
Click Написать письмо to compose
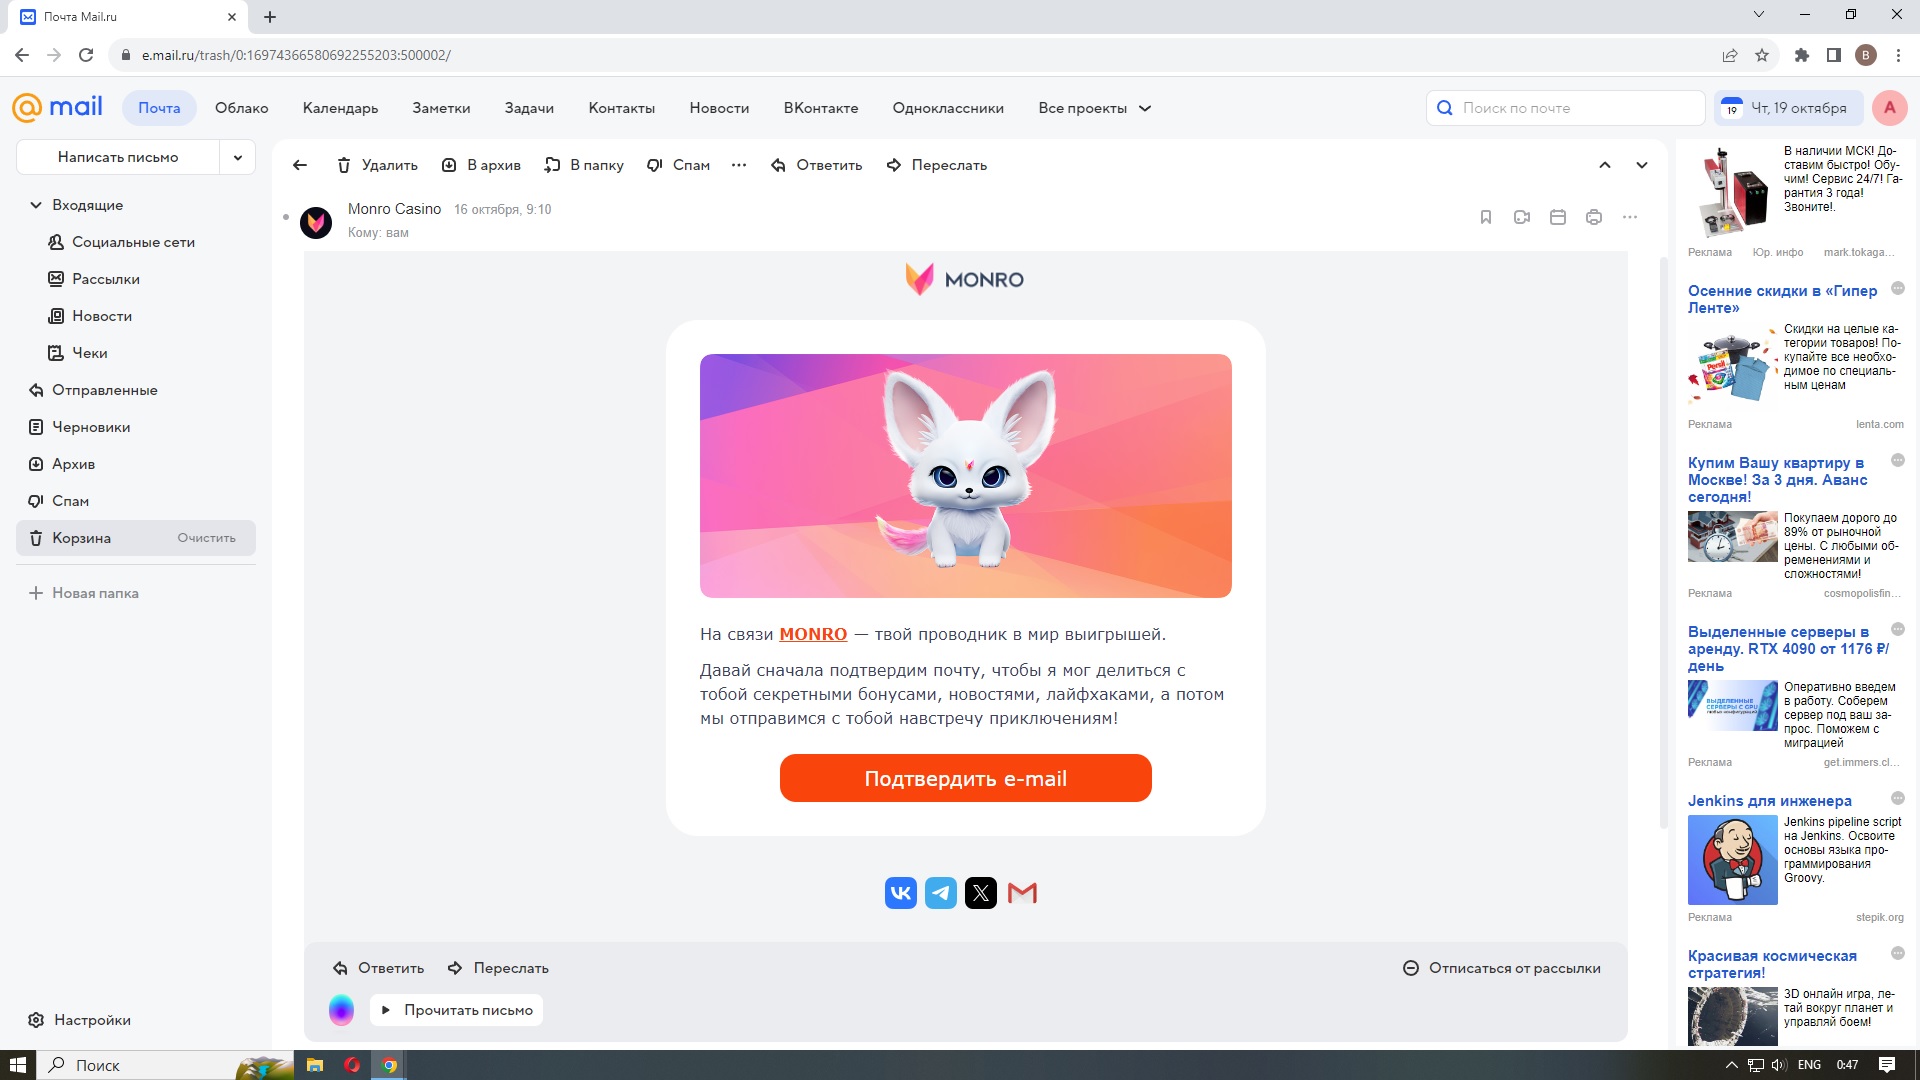click(118, 157)
